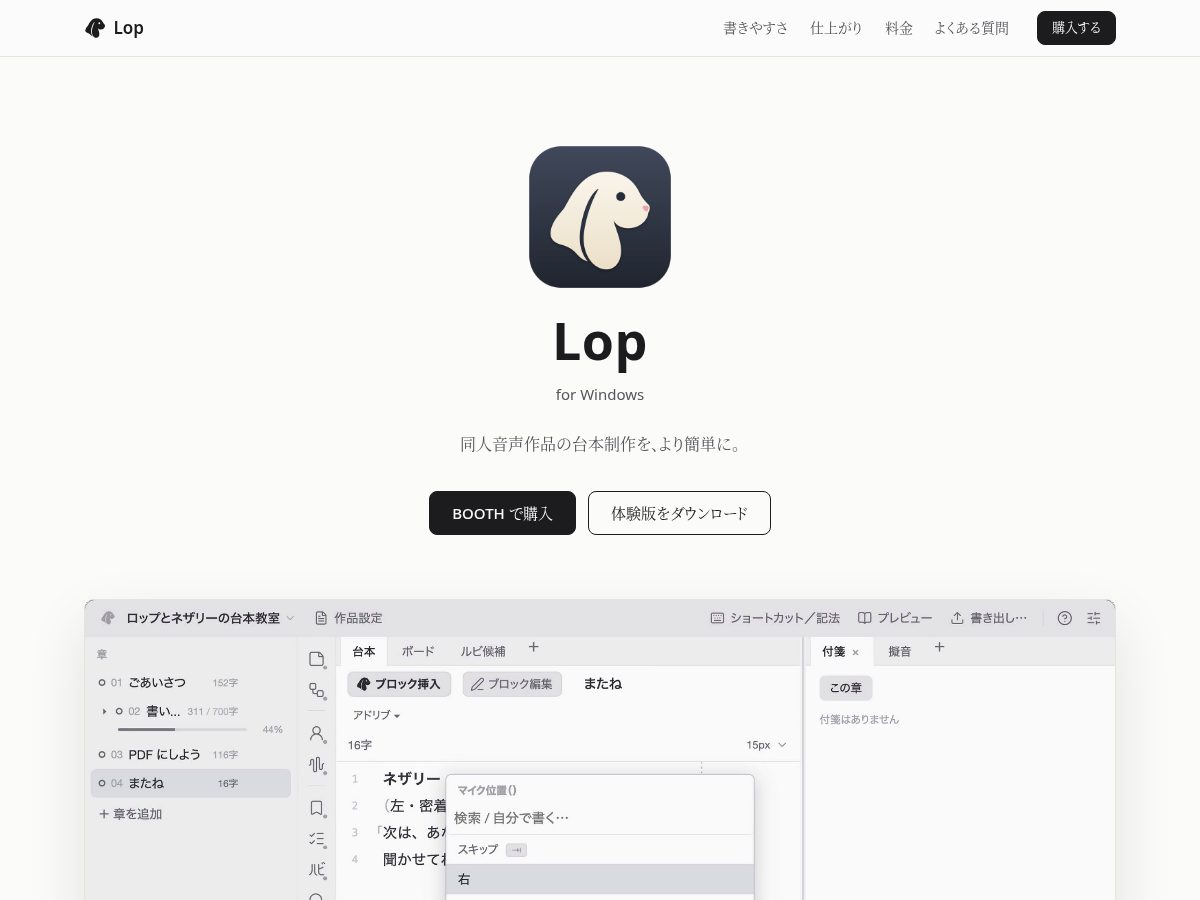Viewport: 1200px width, 900px height.
Task: Open the page icon in vertical sidebar
Action: click(317, 659)
